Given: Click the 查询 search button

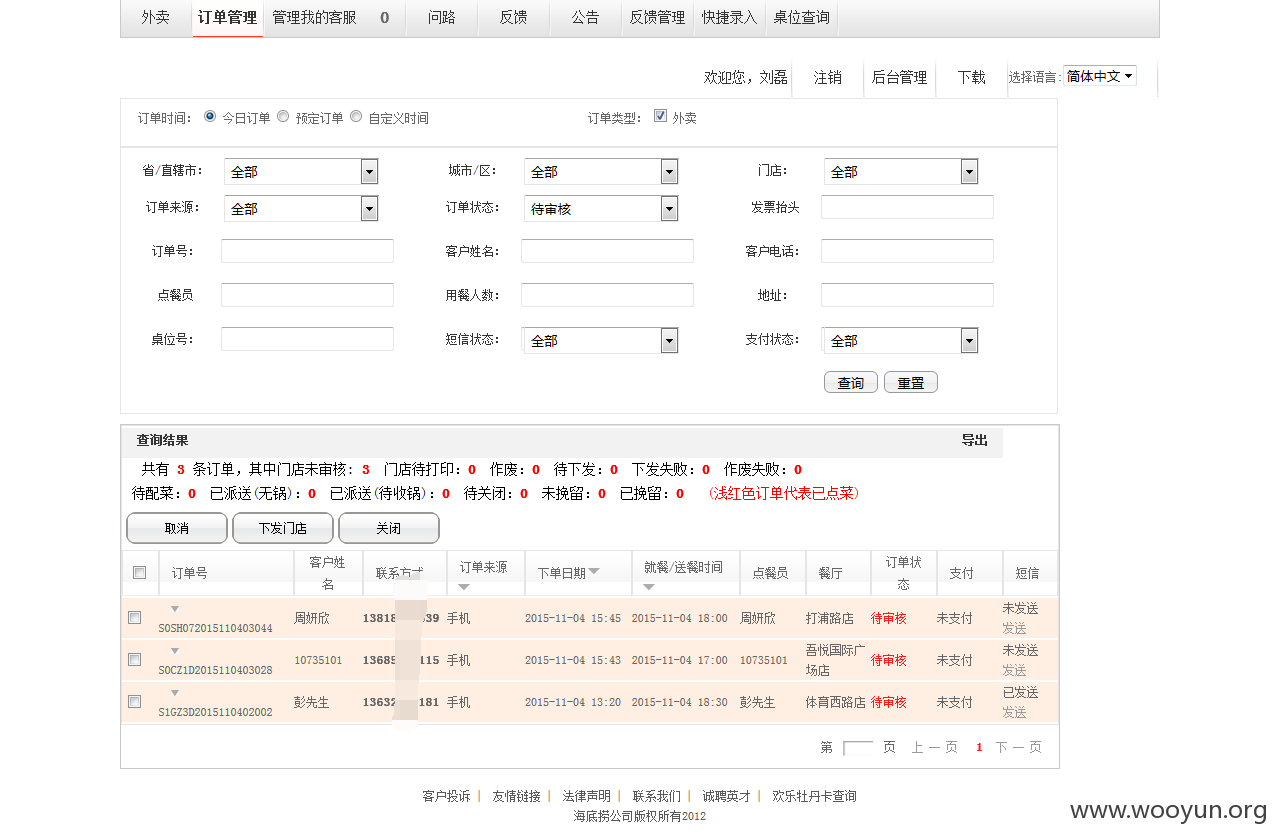Looking at the screenshot, I should 851,383.
